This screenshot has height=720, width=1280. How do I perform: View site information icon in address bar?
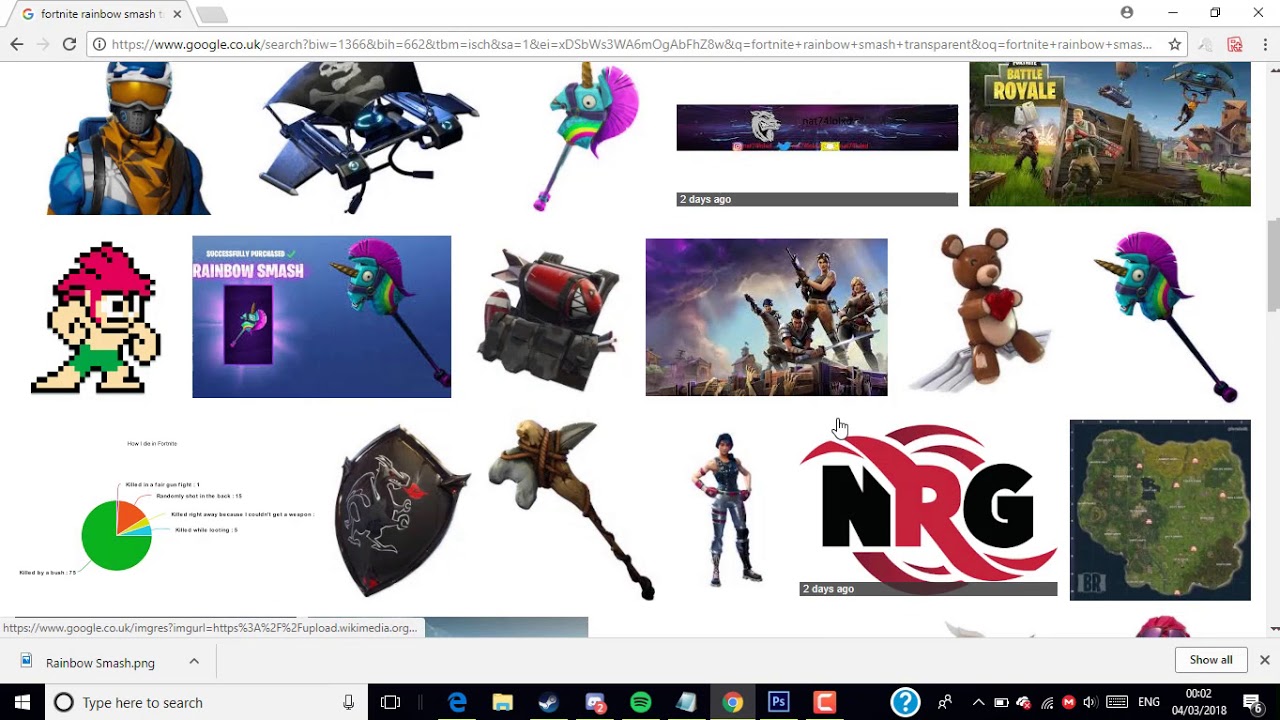(x=99, y=44)
